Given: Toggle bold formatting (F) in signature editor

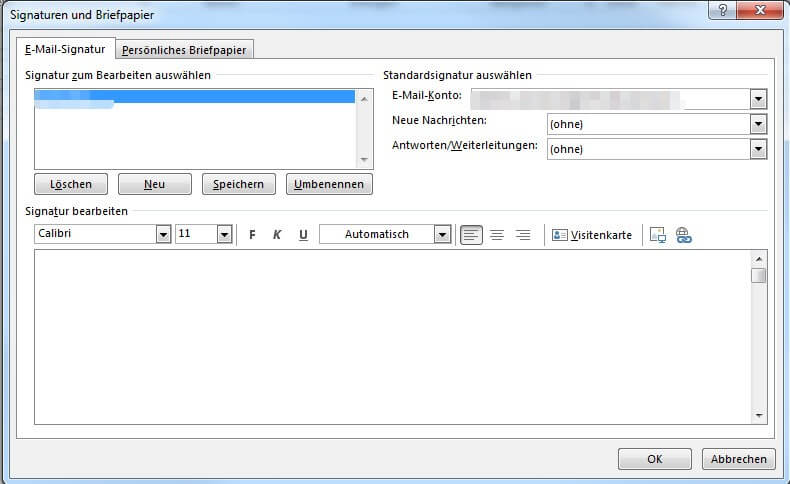Looking at the screenshot, I should click(x=252, y=235).
